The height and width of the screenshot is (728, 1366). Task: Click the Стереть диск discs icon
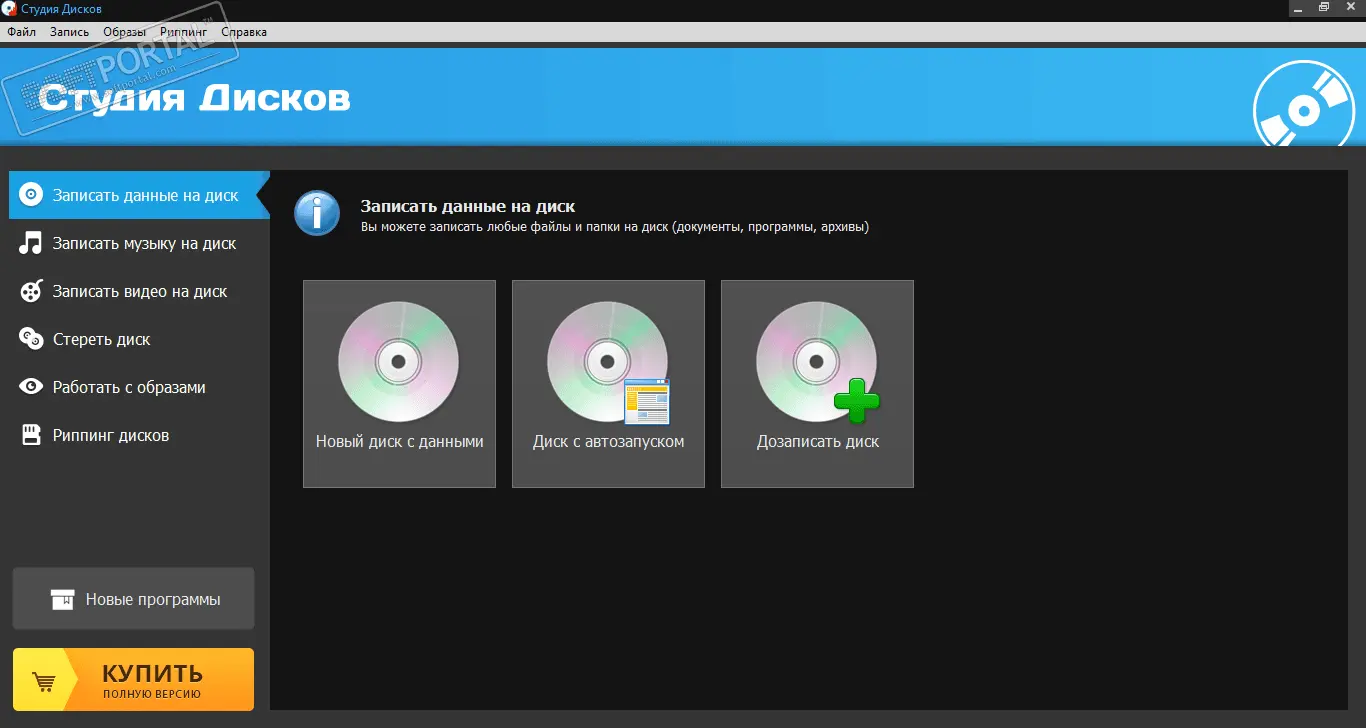[x=32, y=339]
